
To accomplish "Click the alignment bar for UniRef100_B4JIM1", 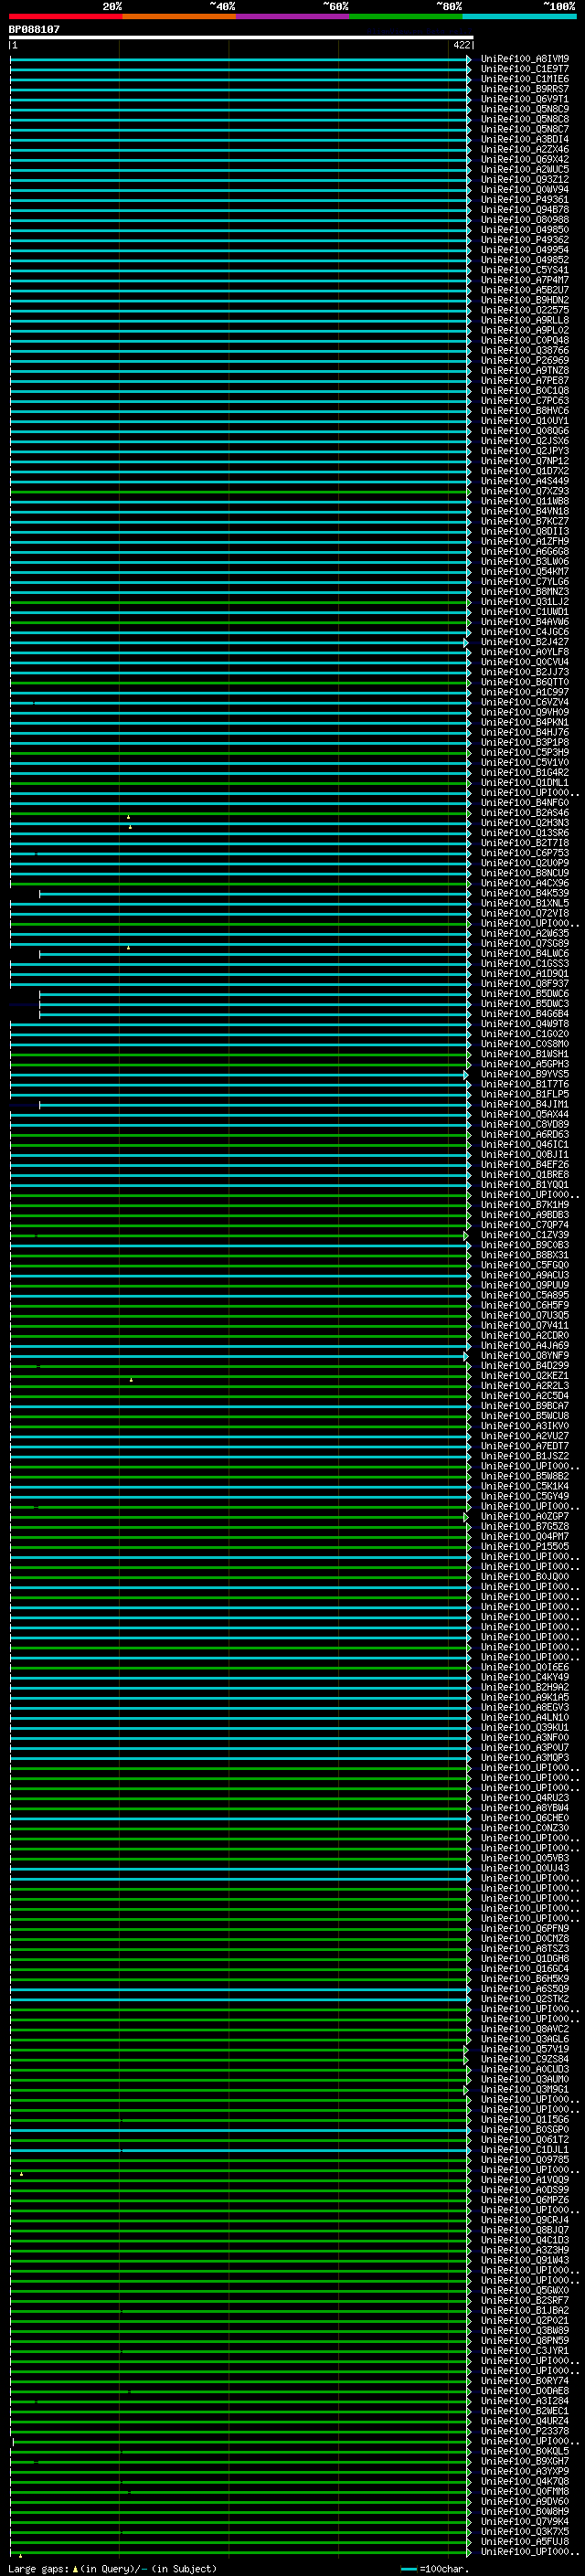I will (255, 1105).
